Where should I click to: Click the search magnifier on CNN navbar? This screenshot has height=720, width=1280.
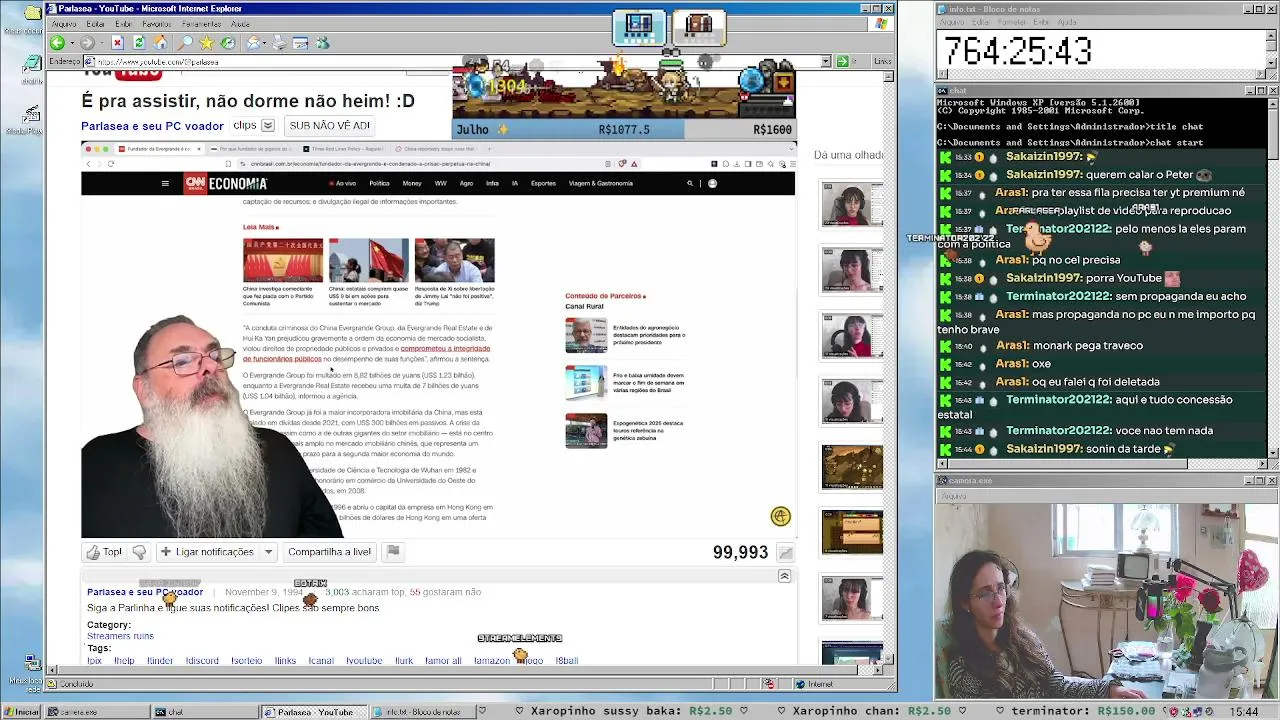[x=690, y=184]
